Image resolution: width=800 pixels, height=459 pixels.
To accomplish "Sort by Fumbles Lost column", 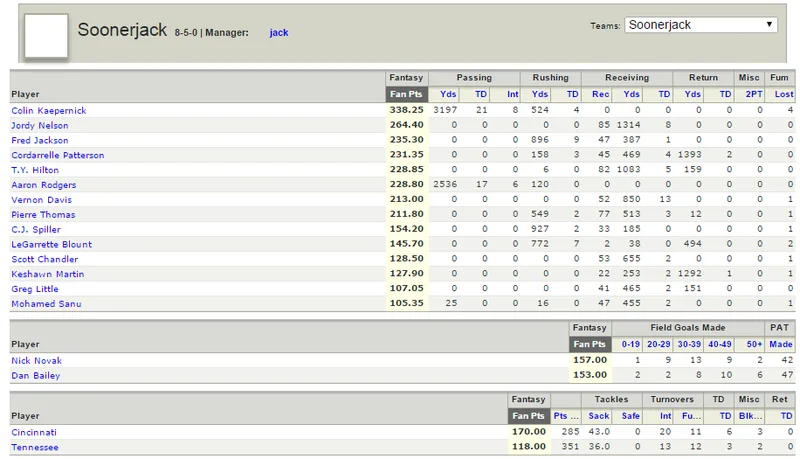I will coord(784,94).
